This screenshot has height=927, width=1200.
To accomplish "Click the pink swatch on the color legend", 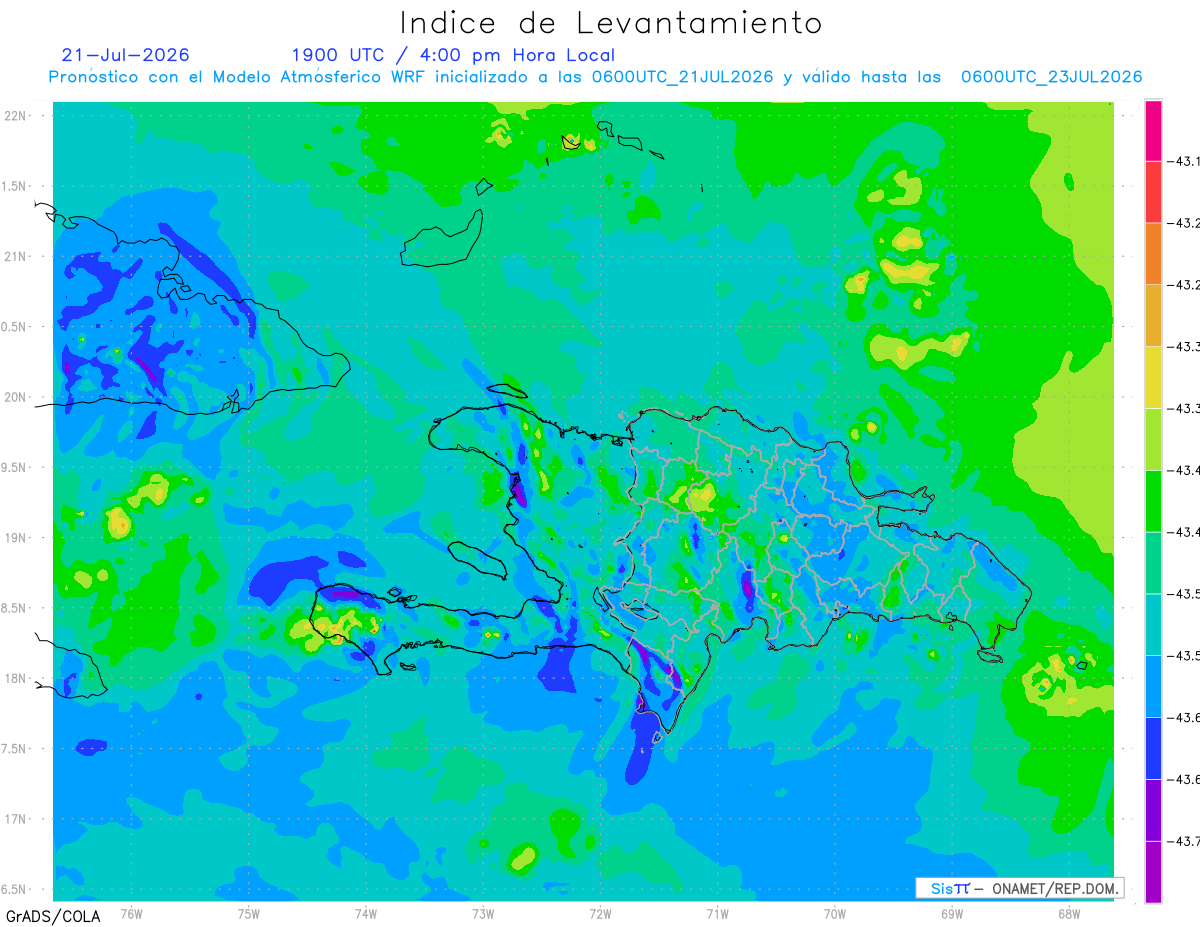I will 1153,130.
